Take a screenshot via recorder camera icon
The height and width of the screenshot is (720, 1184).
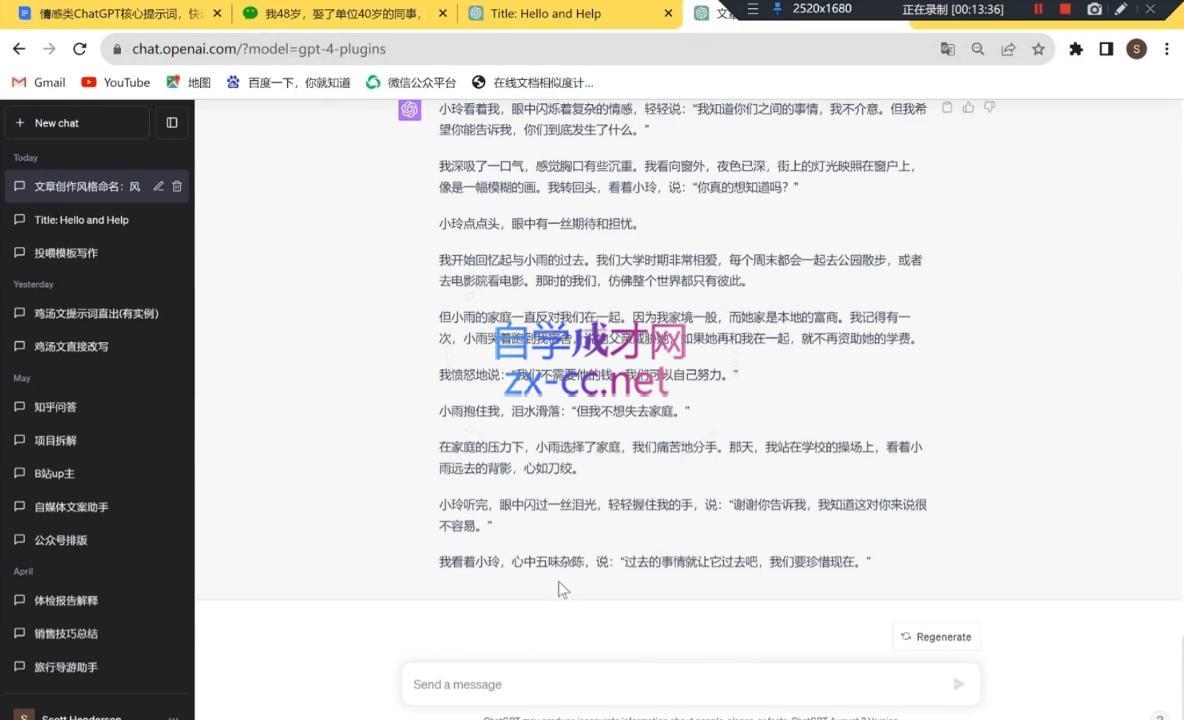[x=1095, y=9]
